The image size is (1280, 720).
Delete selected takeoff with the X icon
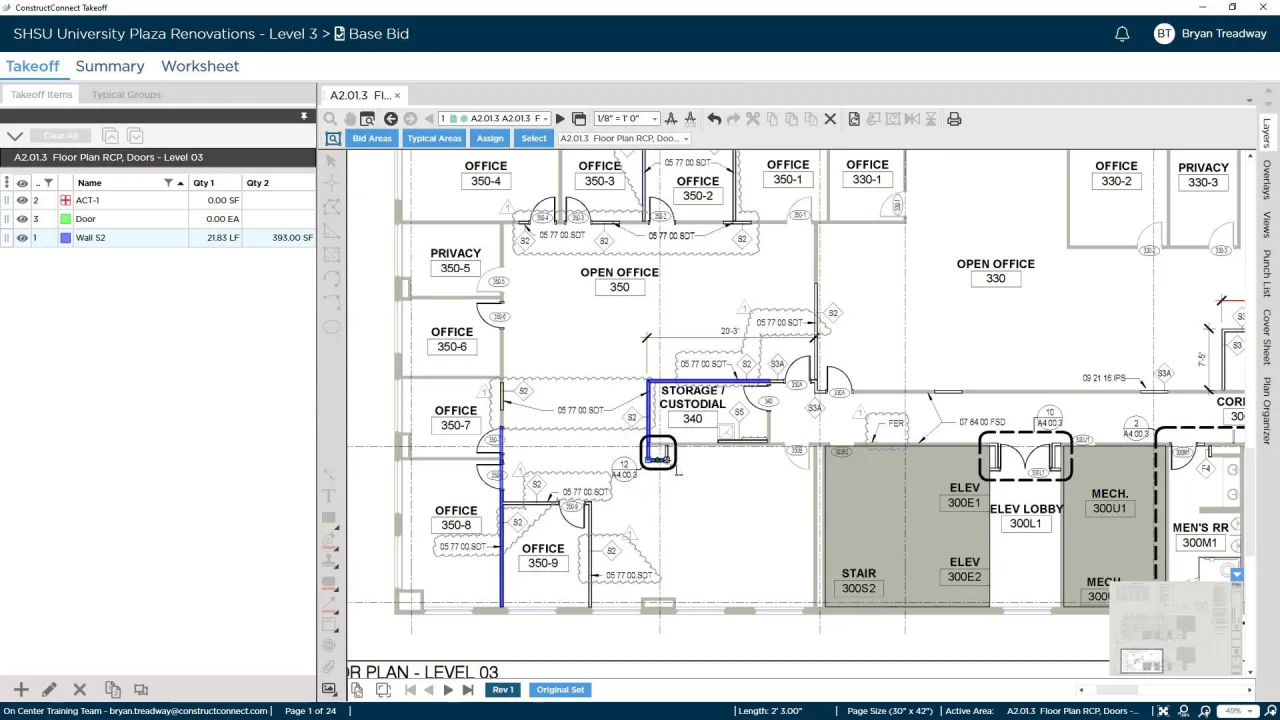(830, 119)
